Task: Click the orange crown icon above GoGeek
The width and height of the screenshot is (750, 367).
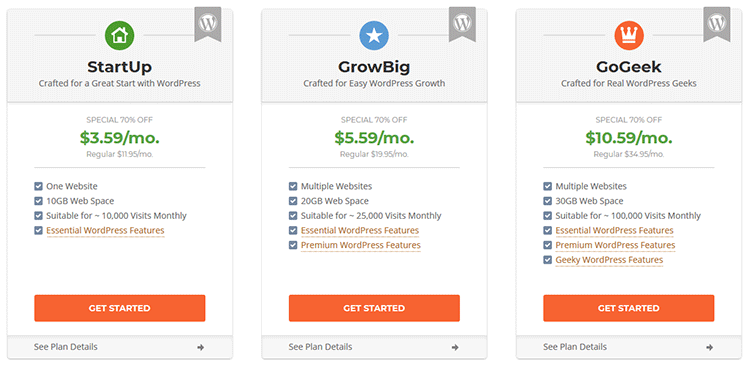Action: 629,35
